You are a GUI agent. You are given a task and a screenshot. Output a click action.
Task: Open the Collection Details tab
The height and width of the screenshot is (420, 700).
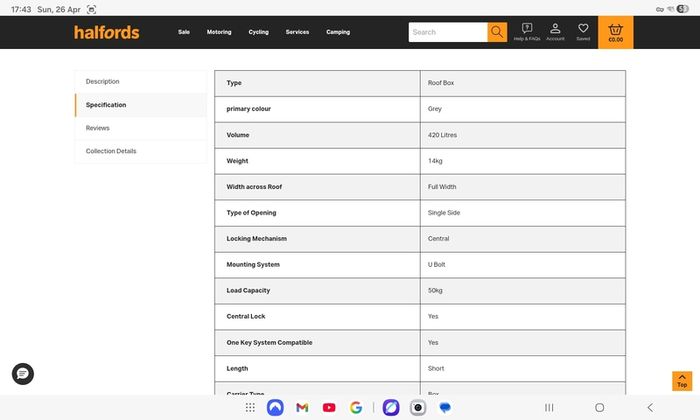pos(141,151)
